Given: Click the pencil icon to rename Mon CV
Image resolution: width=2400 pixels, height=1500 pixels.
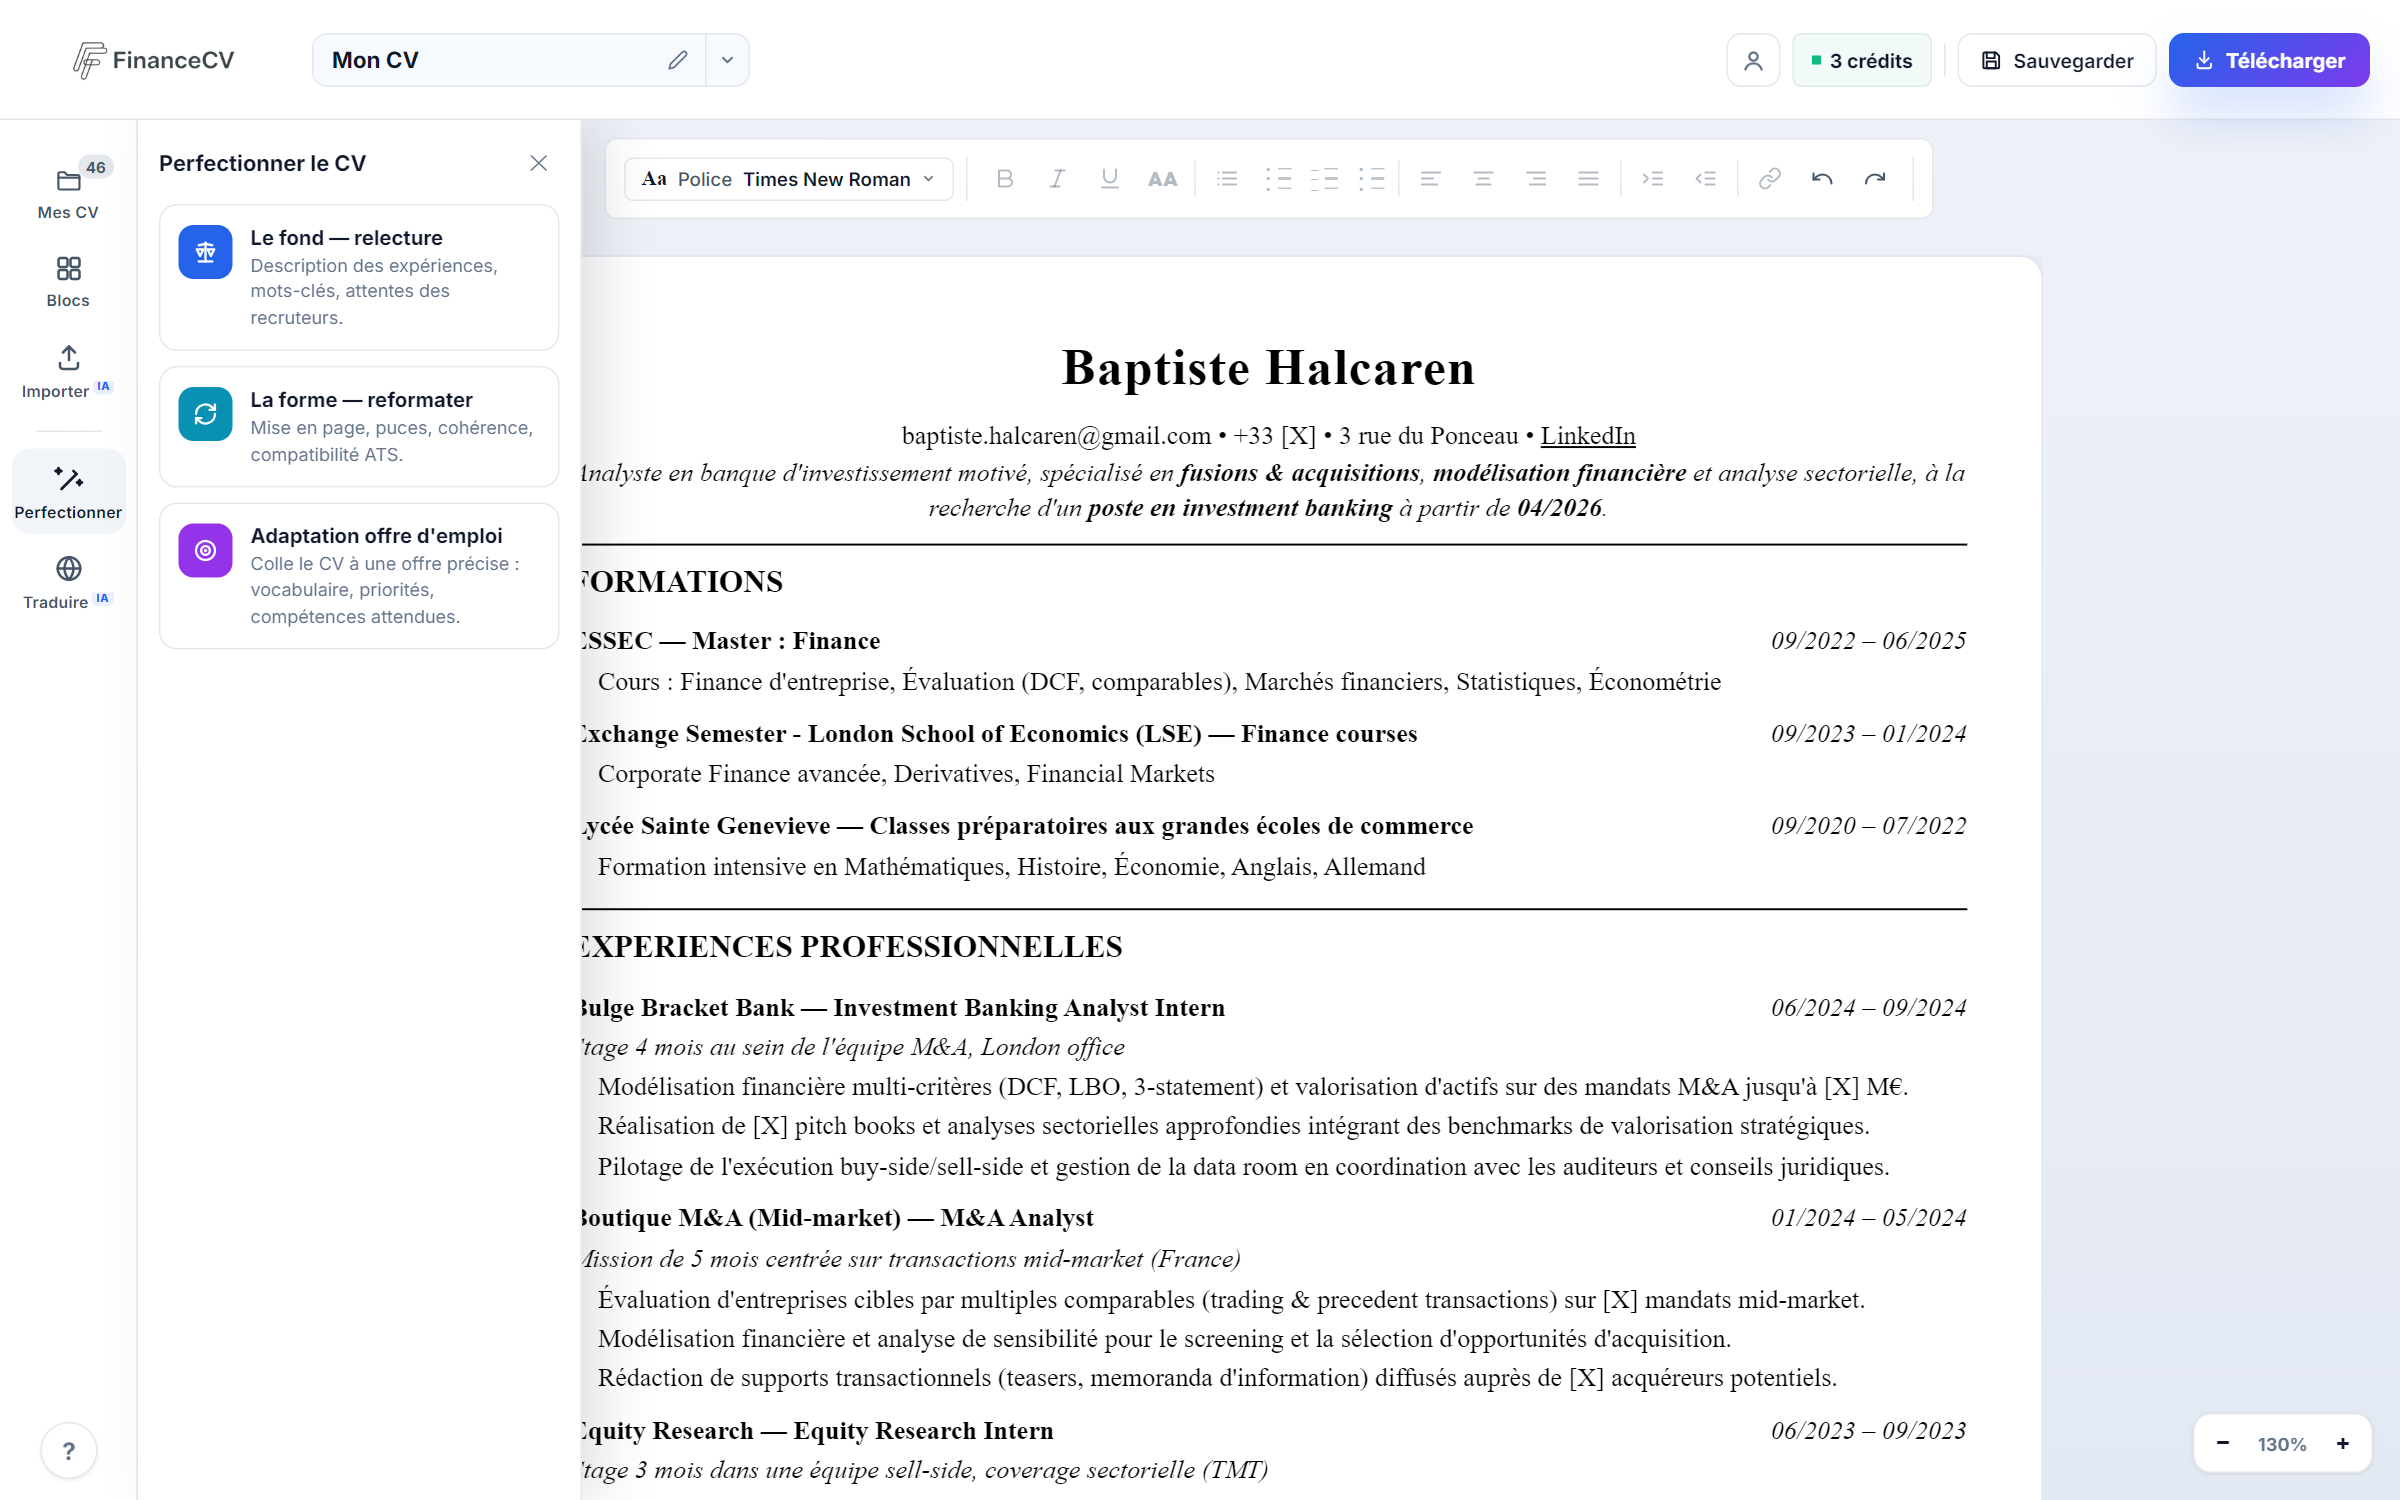Looking at the screenshot, I should pyautogui.click(x=678, y=60).
